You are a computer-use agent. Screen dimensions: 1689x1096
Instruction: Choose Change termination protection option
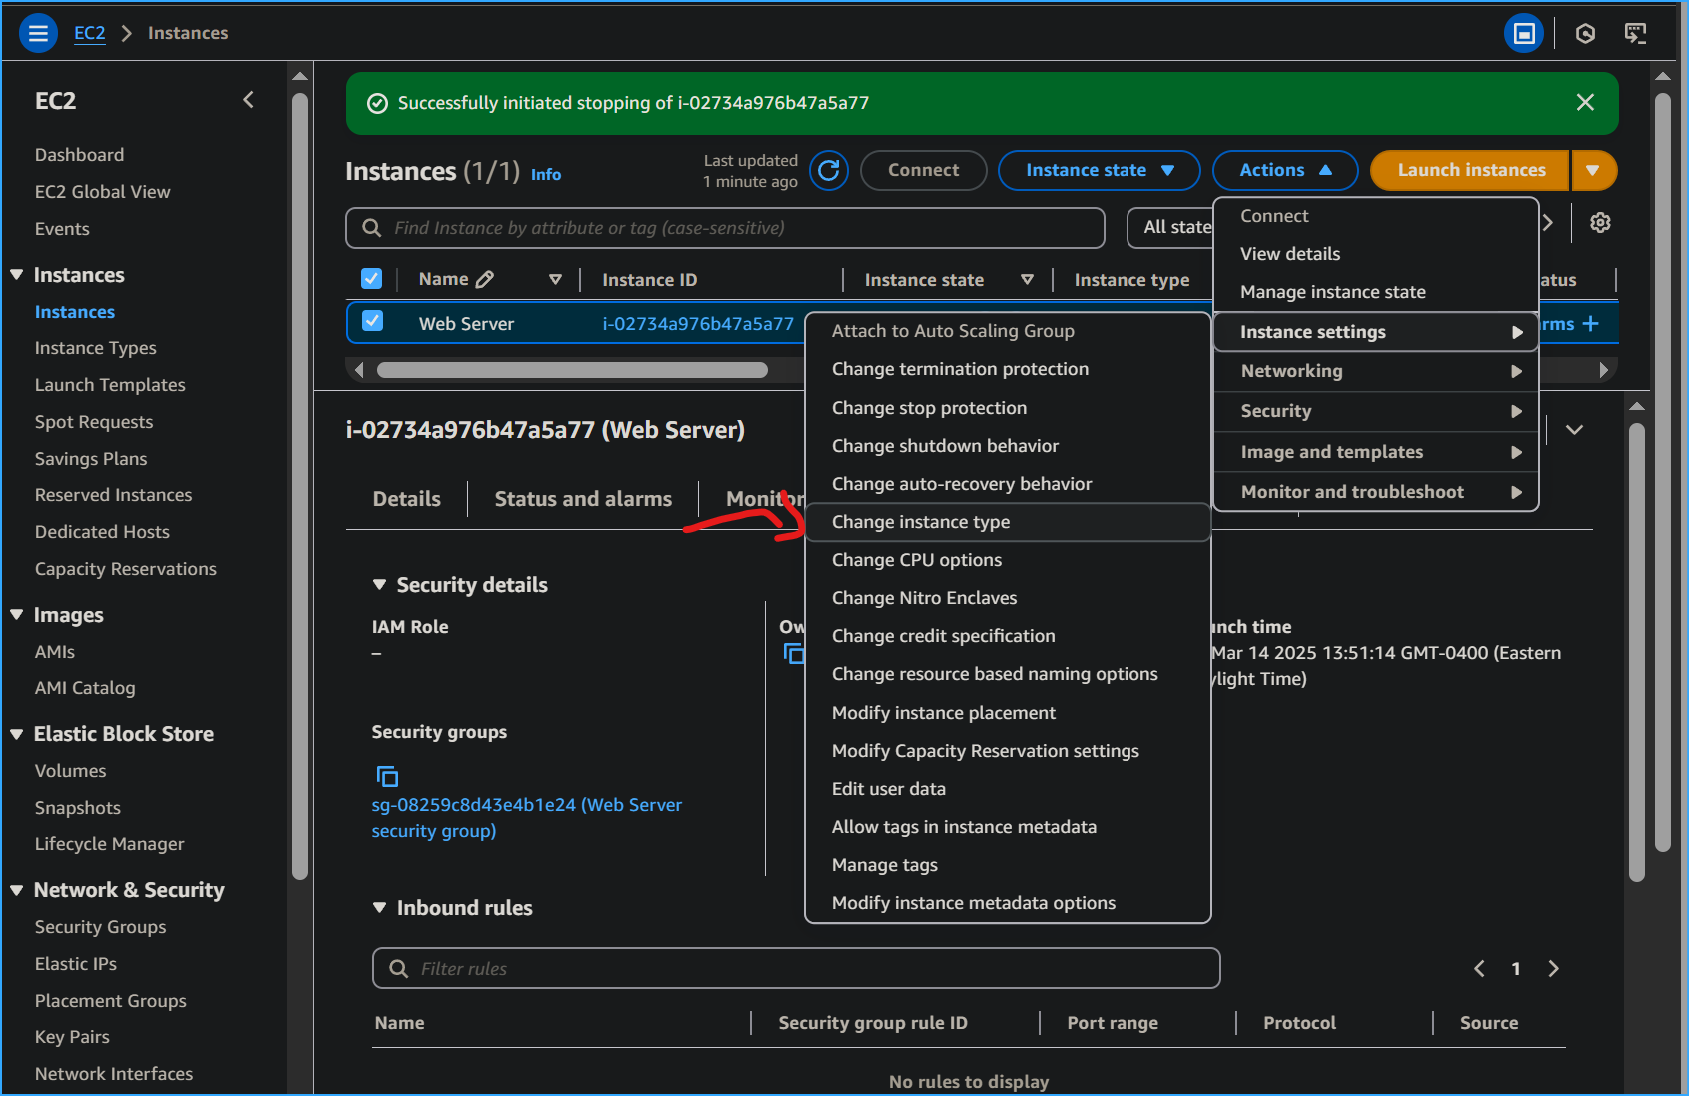(x=959, y=369)
